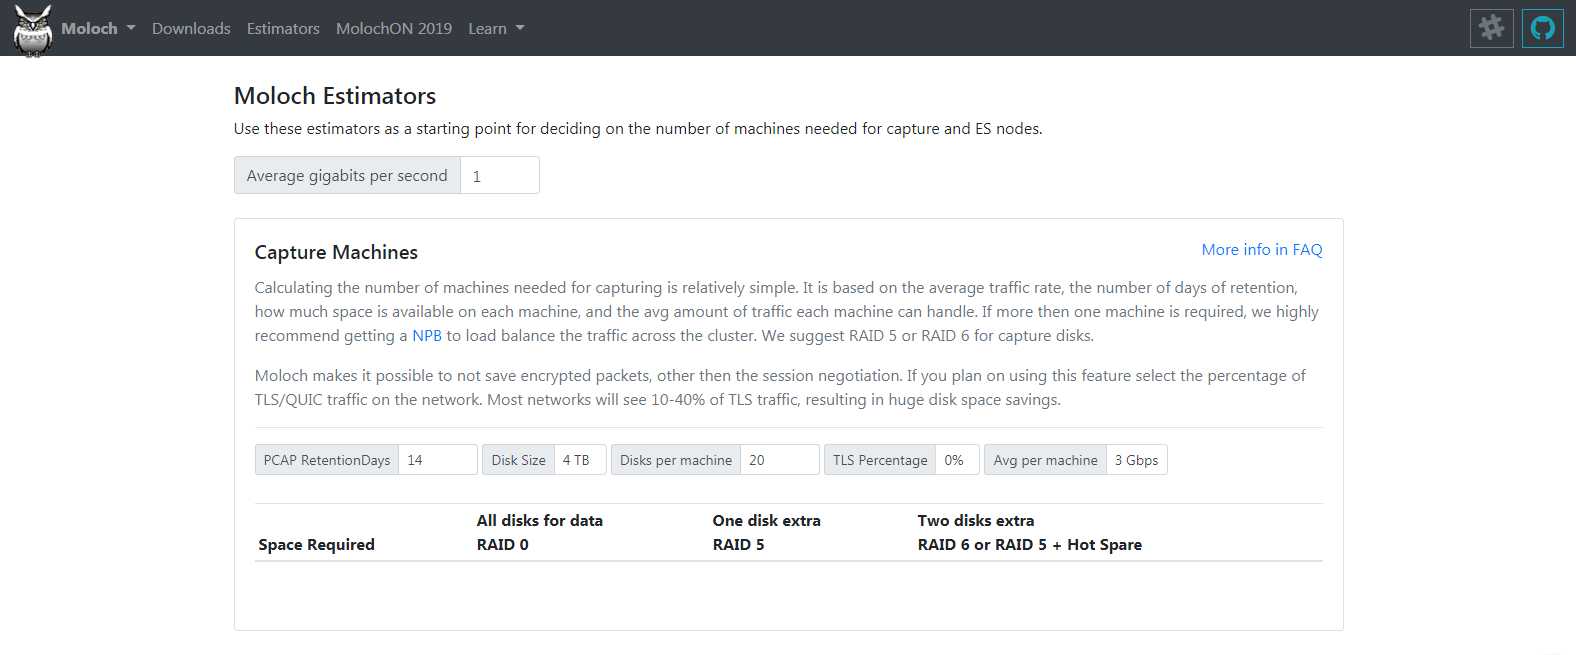Follow the More info in FAQ link
Screen dimensions: 1576x655
(x=1261, y=249)
